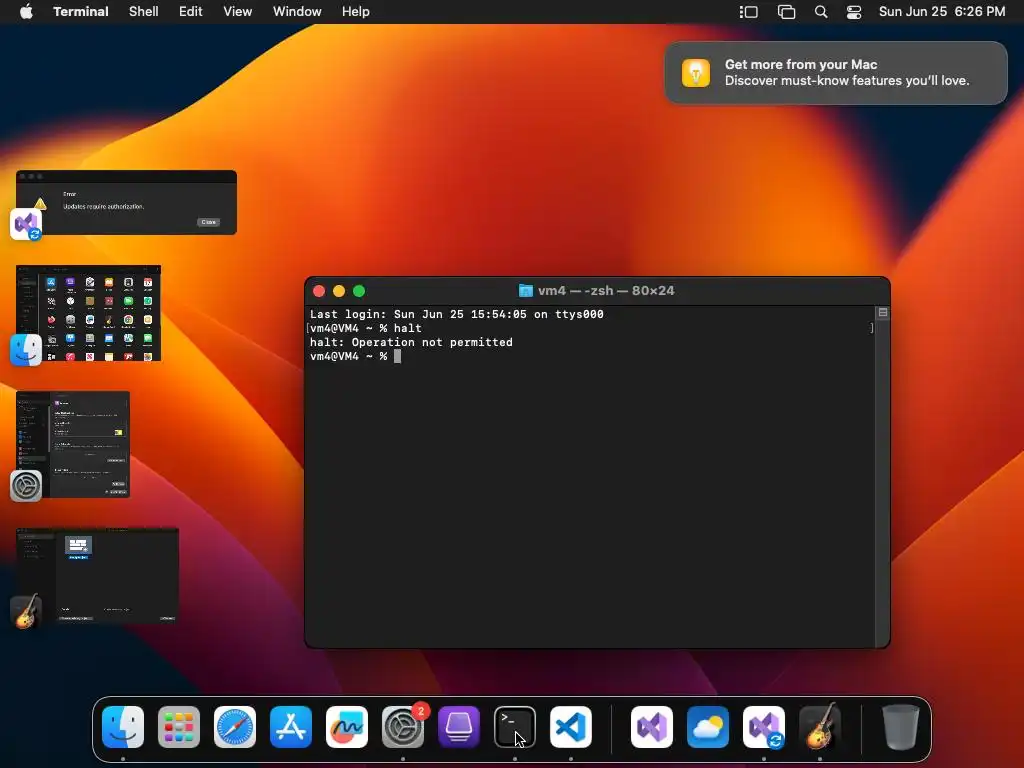This screenshot has height=768, width=1024.
Task: Open System Settings with badge in Dock
Action: (403, 727)
